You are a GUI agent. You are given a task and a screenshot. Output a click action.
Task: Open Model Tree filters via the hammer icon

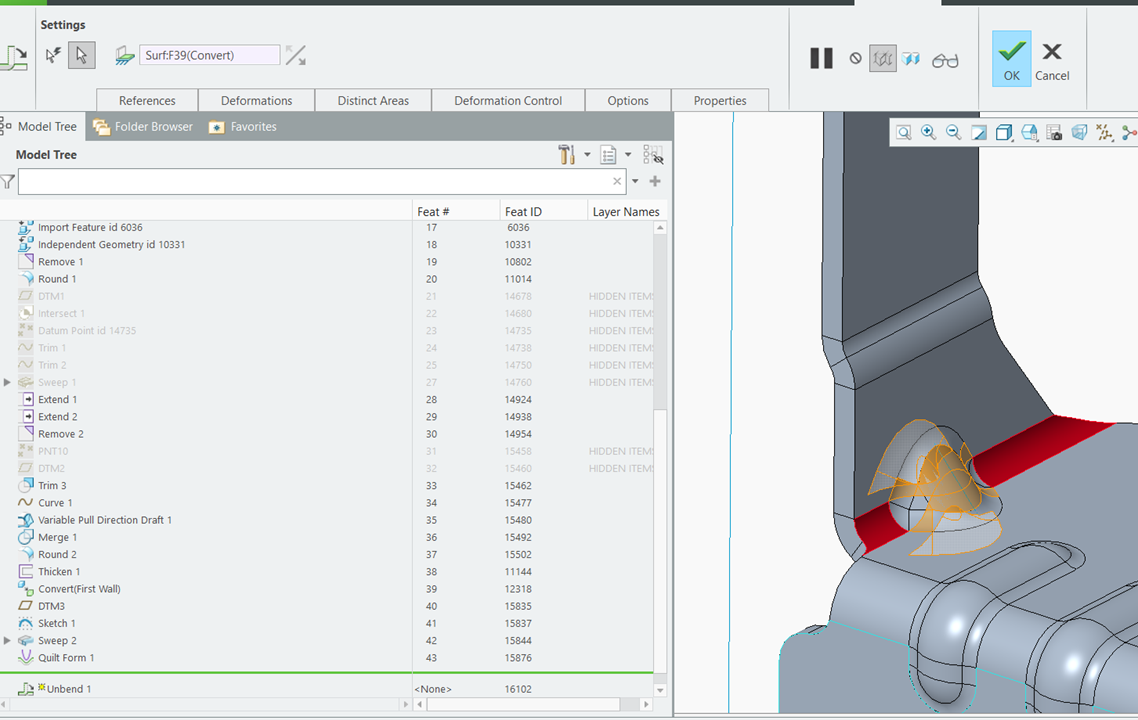coord(565,155)
